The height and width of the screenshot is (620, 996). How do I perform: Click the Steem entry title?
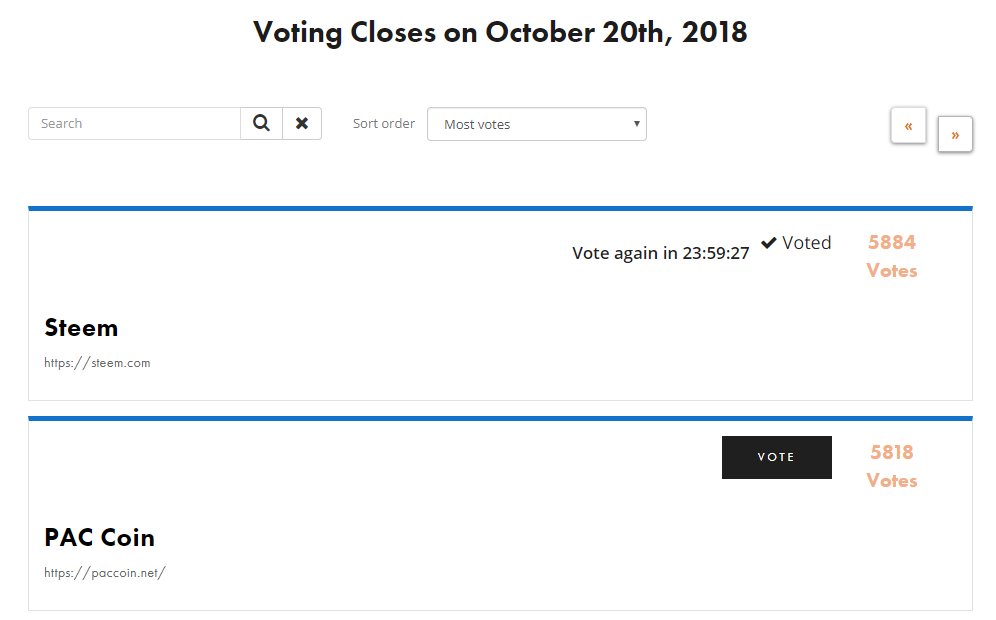pos(81,328)
